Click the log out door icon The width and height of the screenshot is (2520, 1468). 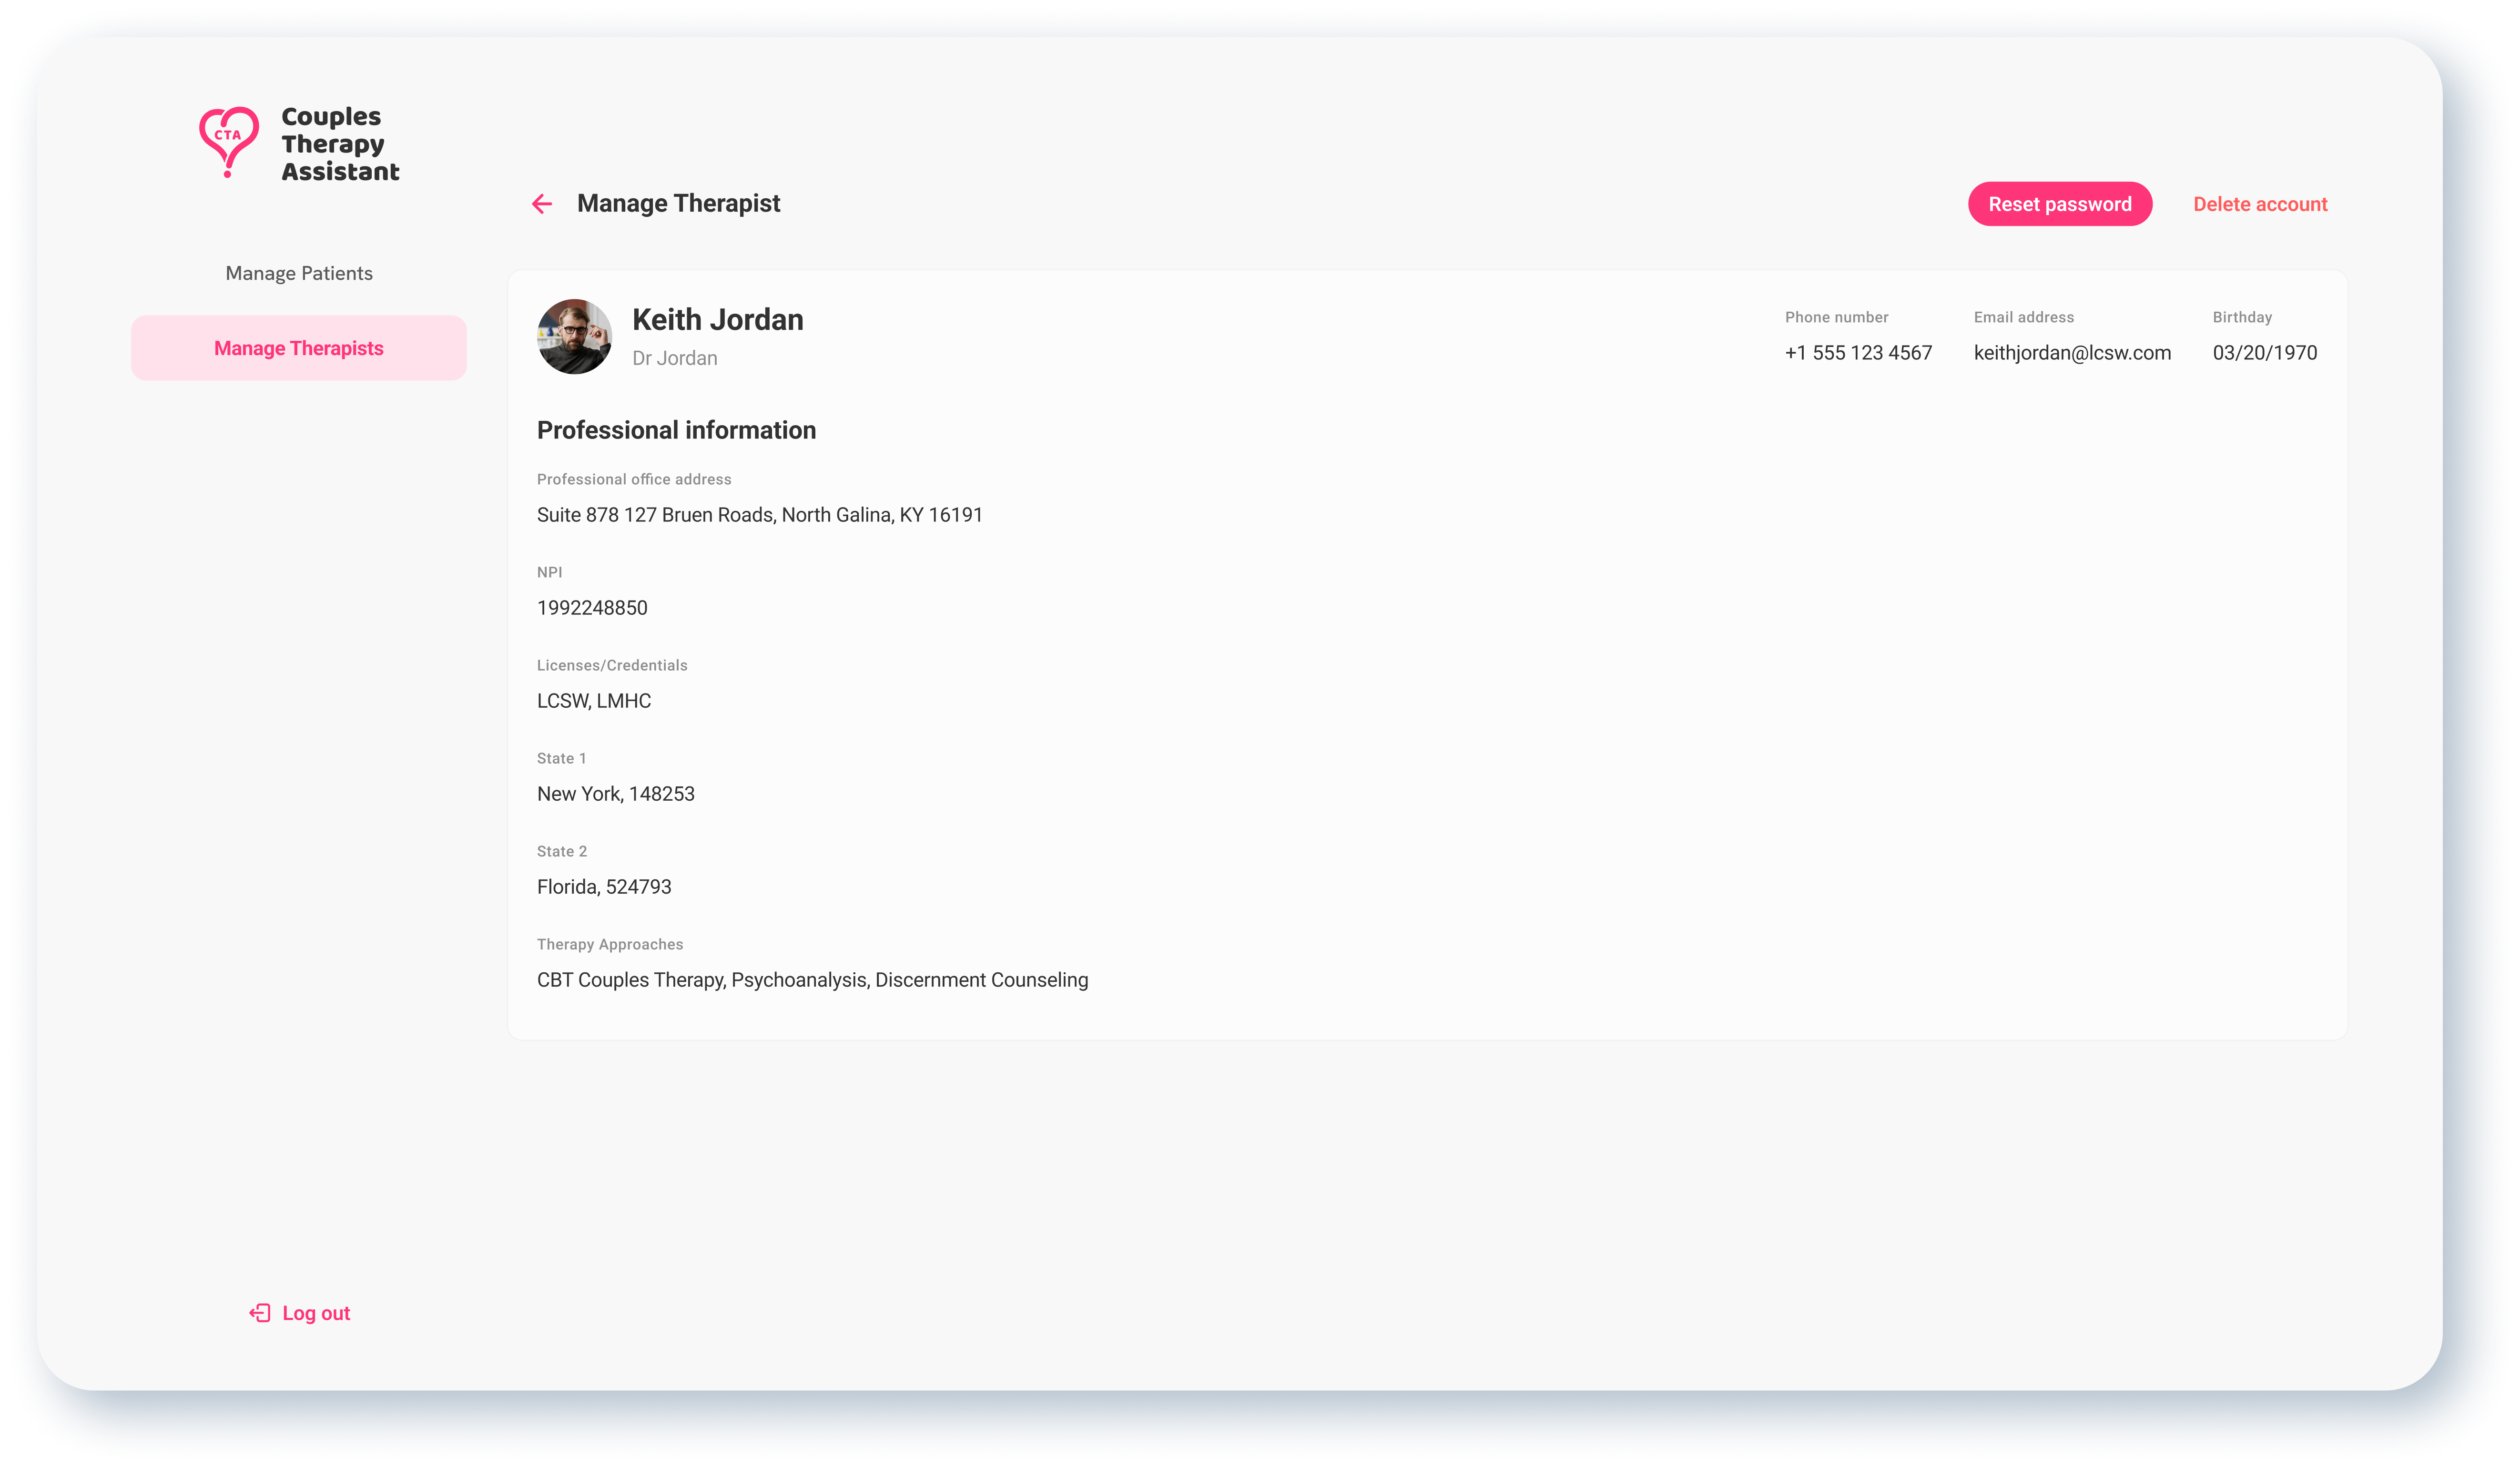coord(260,1313)
